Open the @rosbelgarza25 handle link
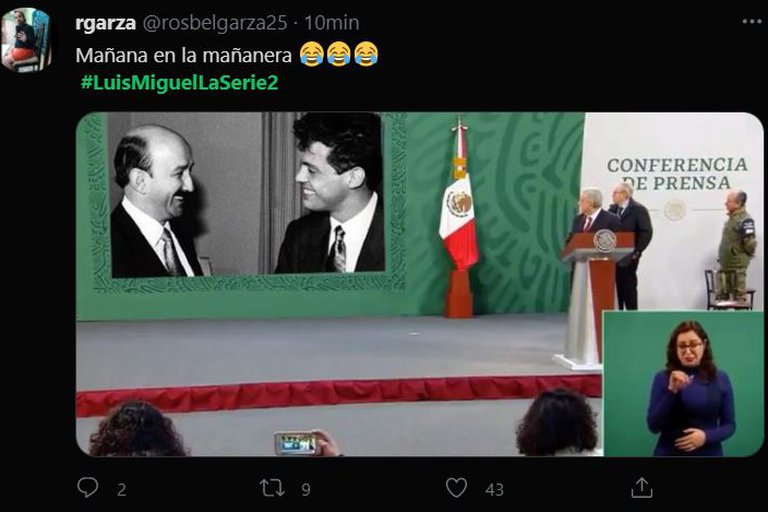Image resolution: width=768 pixels, height=512 pixels. (215, 23)
